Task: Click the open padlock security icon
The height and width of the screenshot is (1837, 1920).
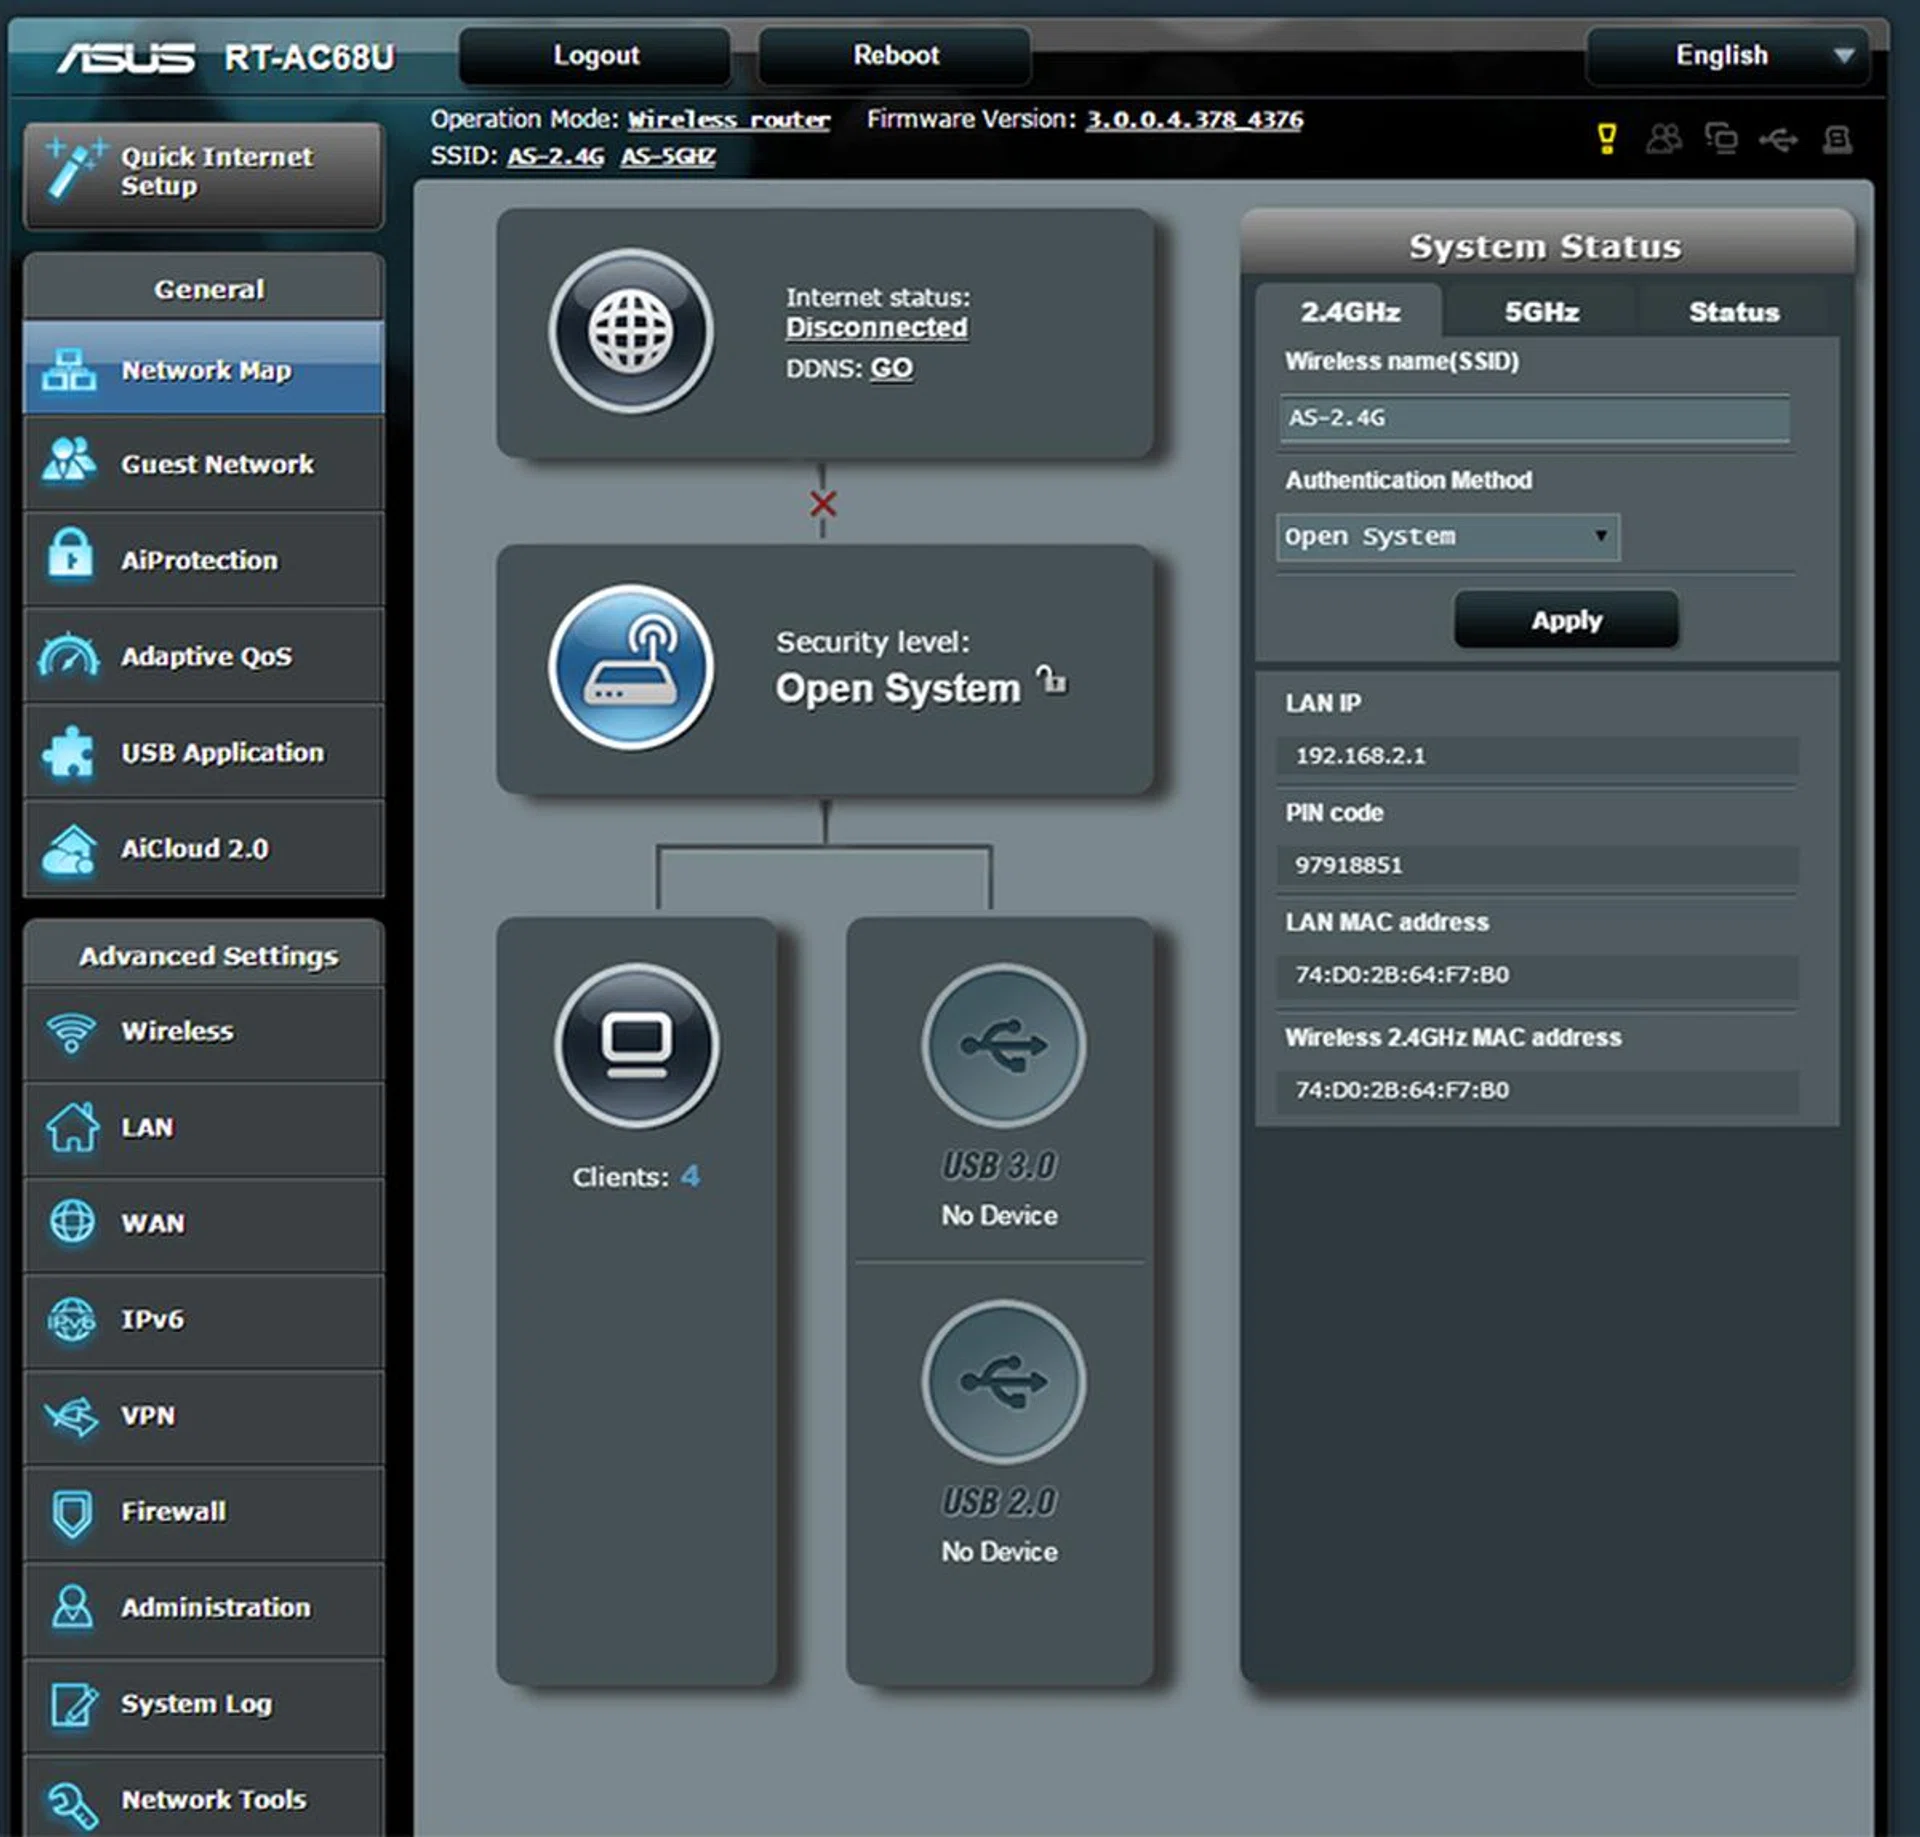Action: pos(1052,681)
